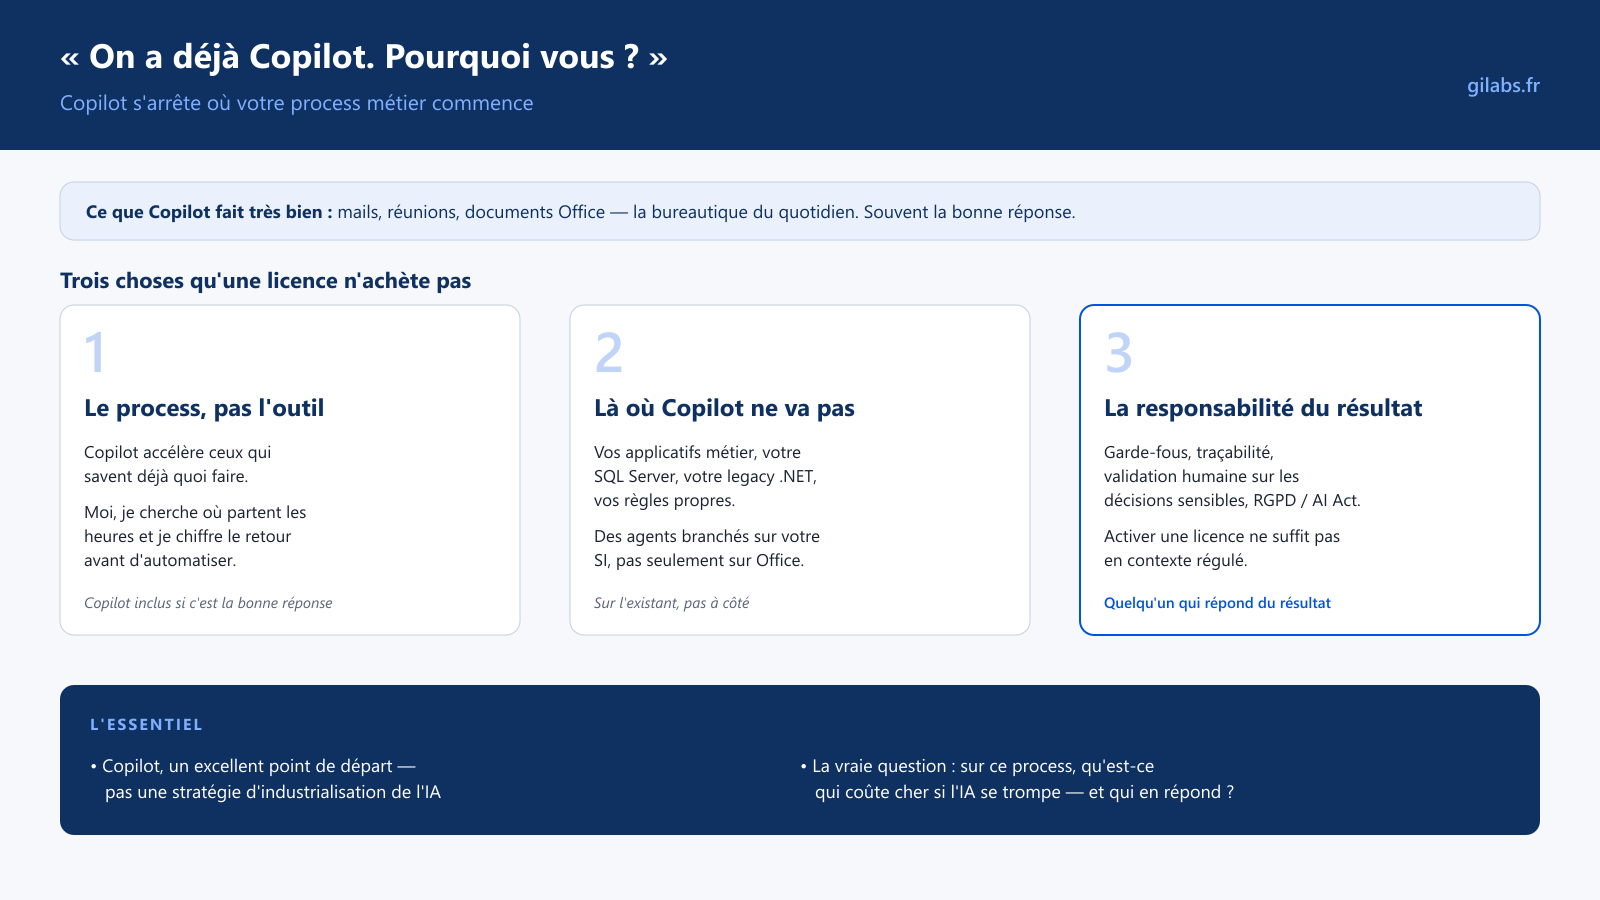The width and height of the screenshot is (1600, 900).
Task: Click italic note 'Copilot inclus si c'est la bonne réponse'
Action: coord(208,603)
